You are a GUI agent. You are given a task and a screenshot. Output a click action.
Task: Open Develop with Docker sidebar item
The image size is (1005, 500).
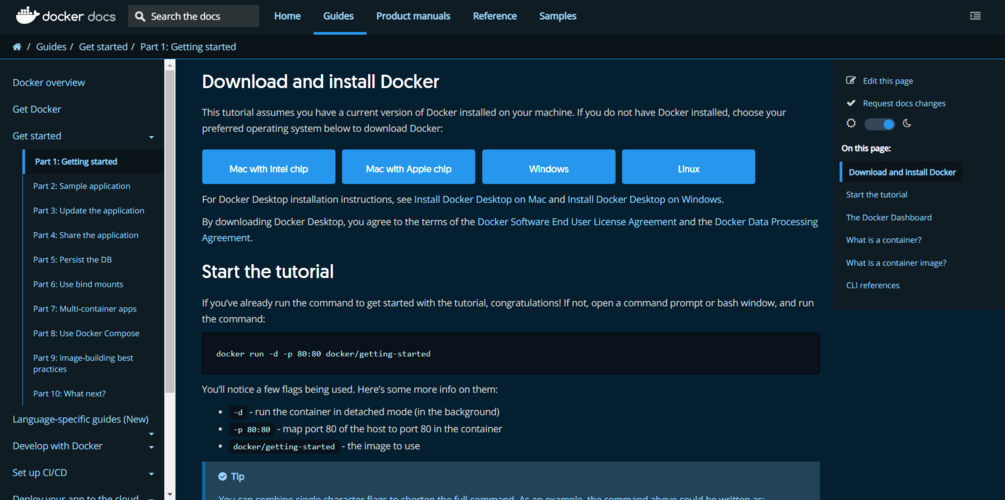click(x=58, y=446)
